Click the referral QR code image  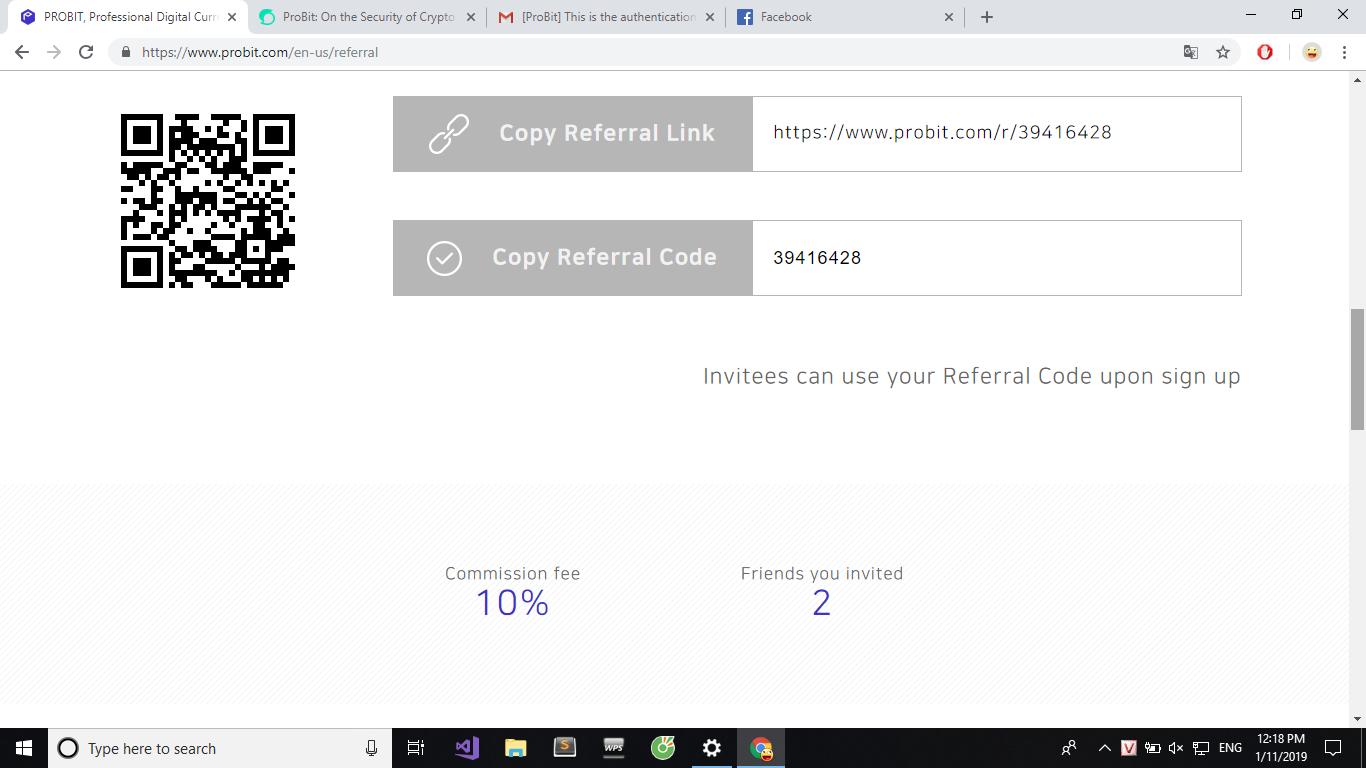[208, 201]
